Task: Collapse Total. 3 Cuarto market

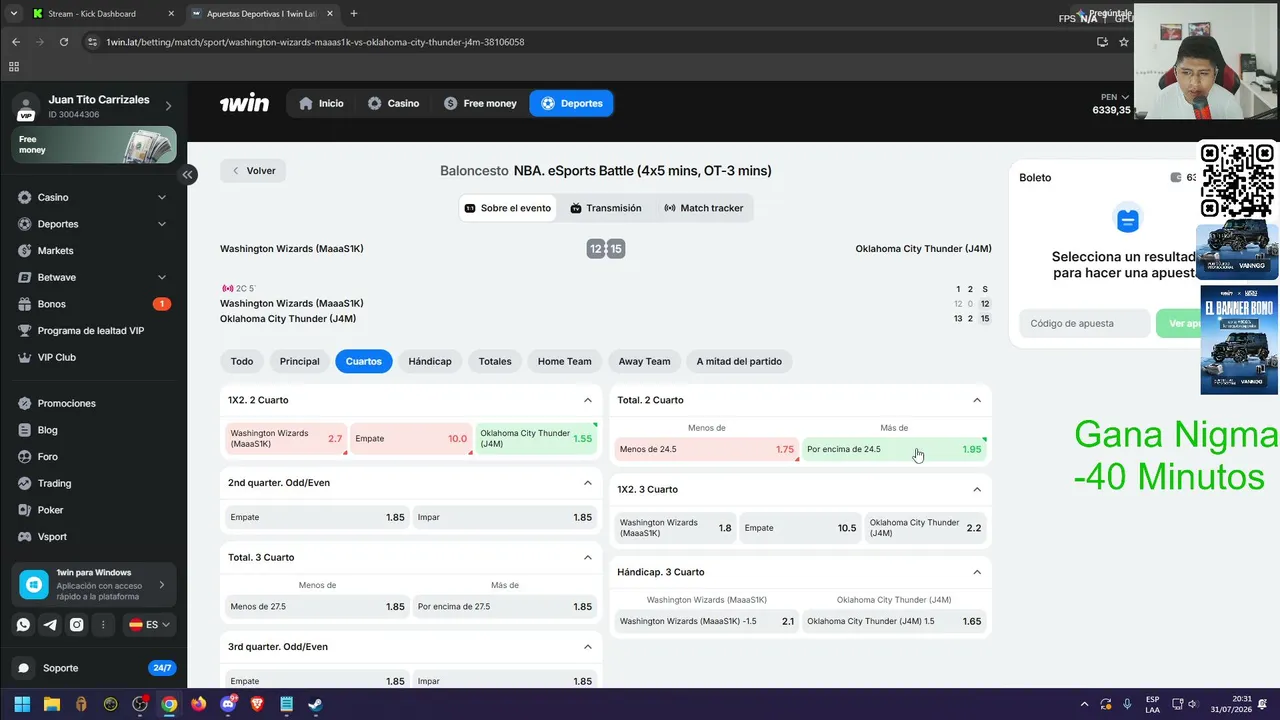Action: [x=588, y=557]
